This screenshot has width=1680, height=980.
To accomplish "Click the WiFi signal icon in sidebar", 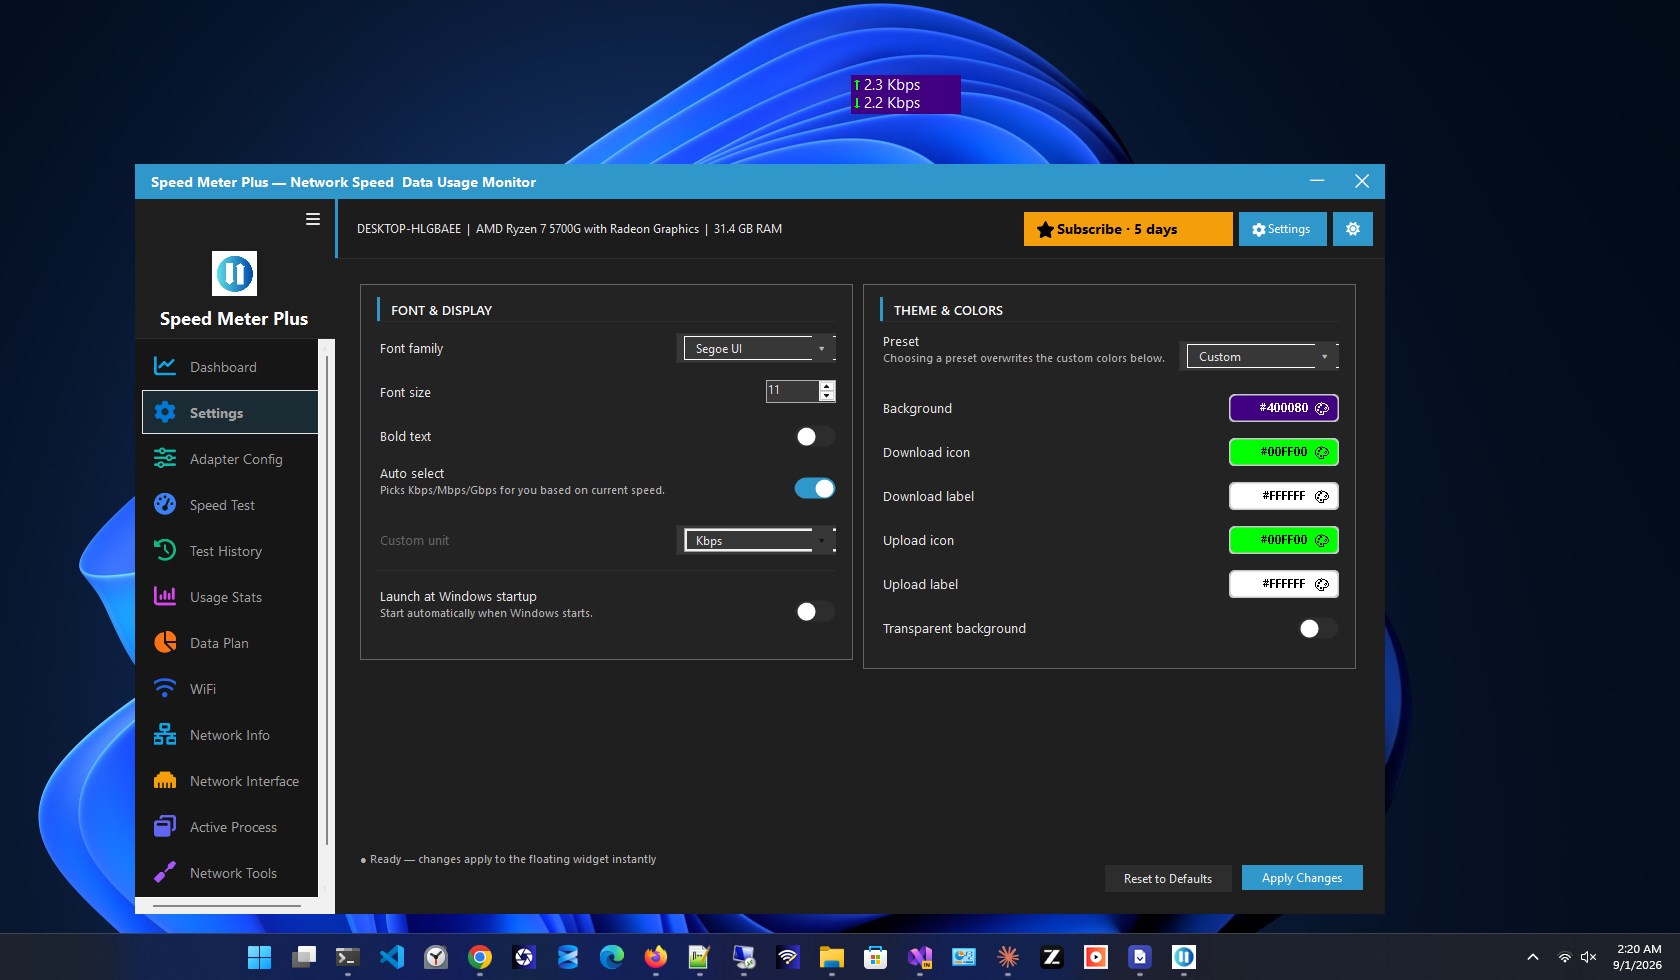I will (x=165, y=688).
